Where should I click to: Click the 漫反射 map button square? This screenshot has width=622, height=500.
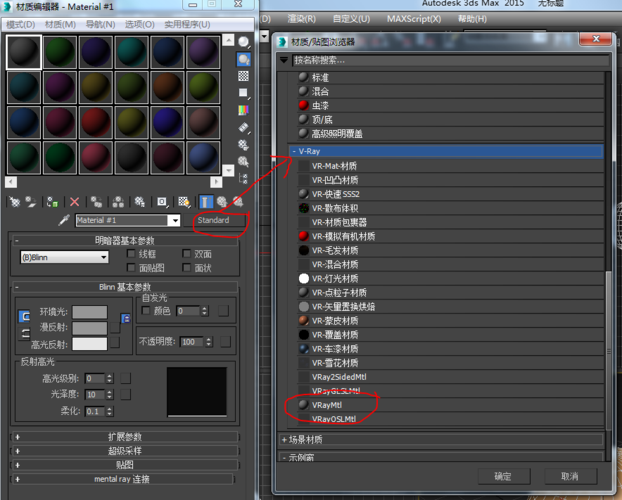[115, 328]
